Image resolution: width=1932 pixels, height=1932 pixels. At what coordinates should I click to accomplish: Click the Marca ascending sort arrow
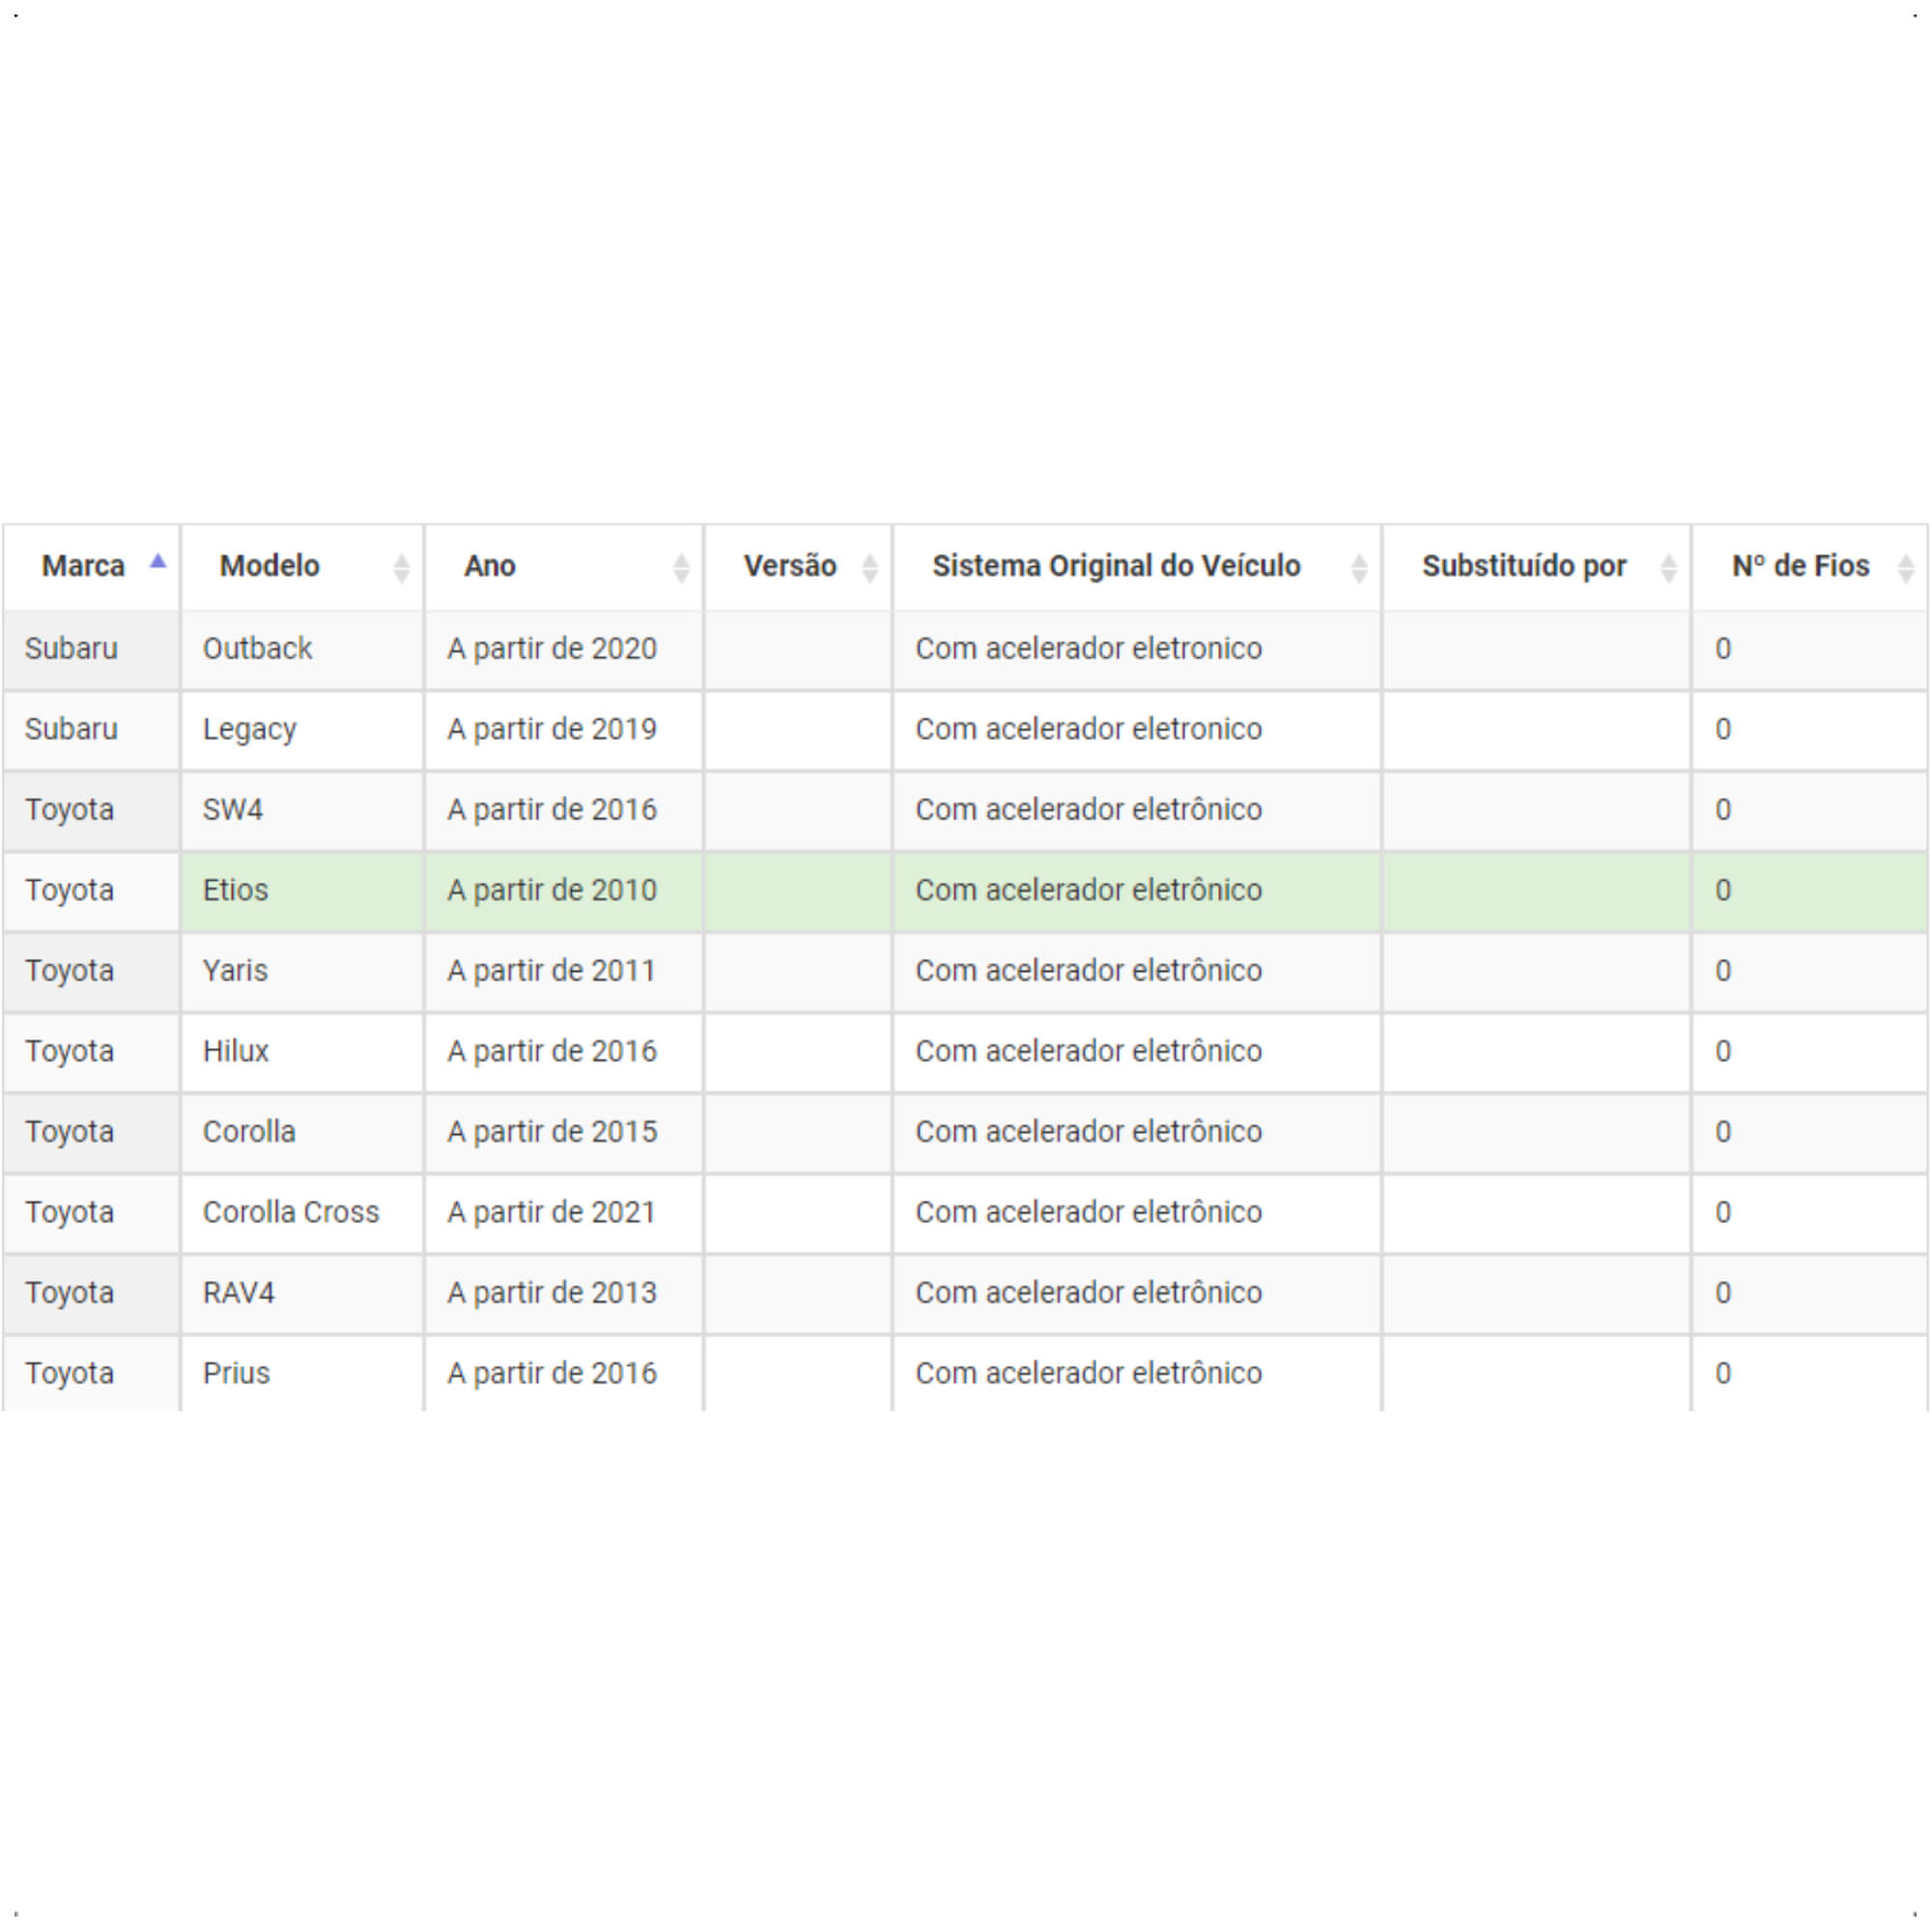(157, 562)
